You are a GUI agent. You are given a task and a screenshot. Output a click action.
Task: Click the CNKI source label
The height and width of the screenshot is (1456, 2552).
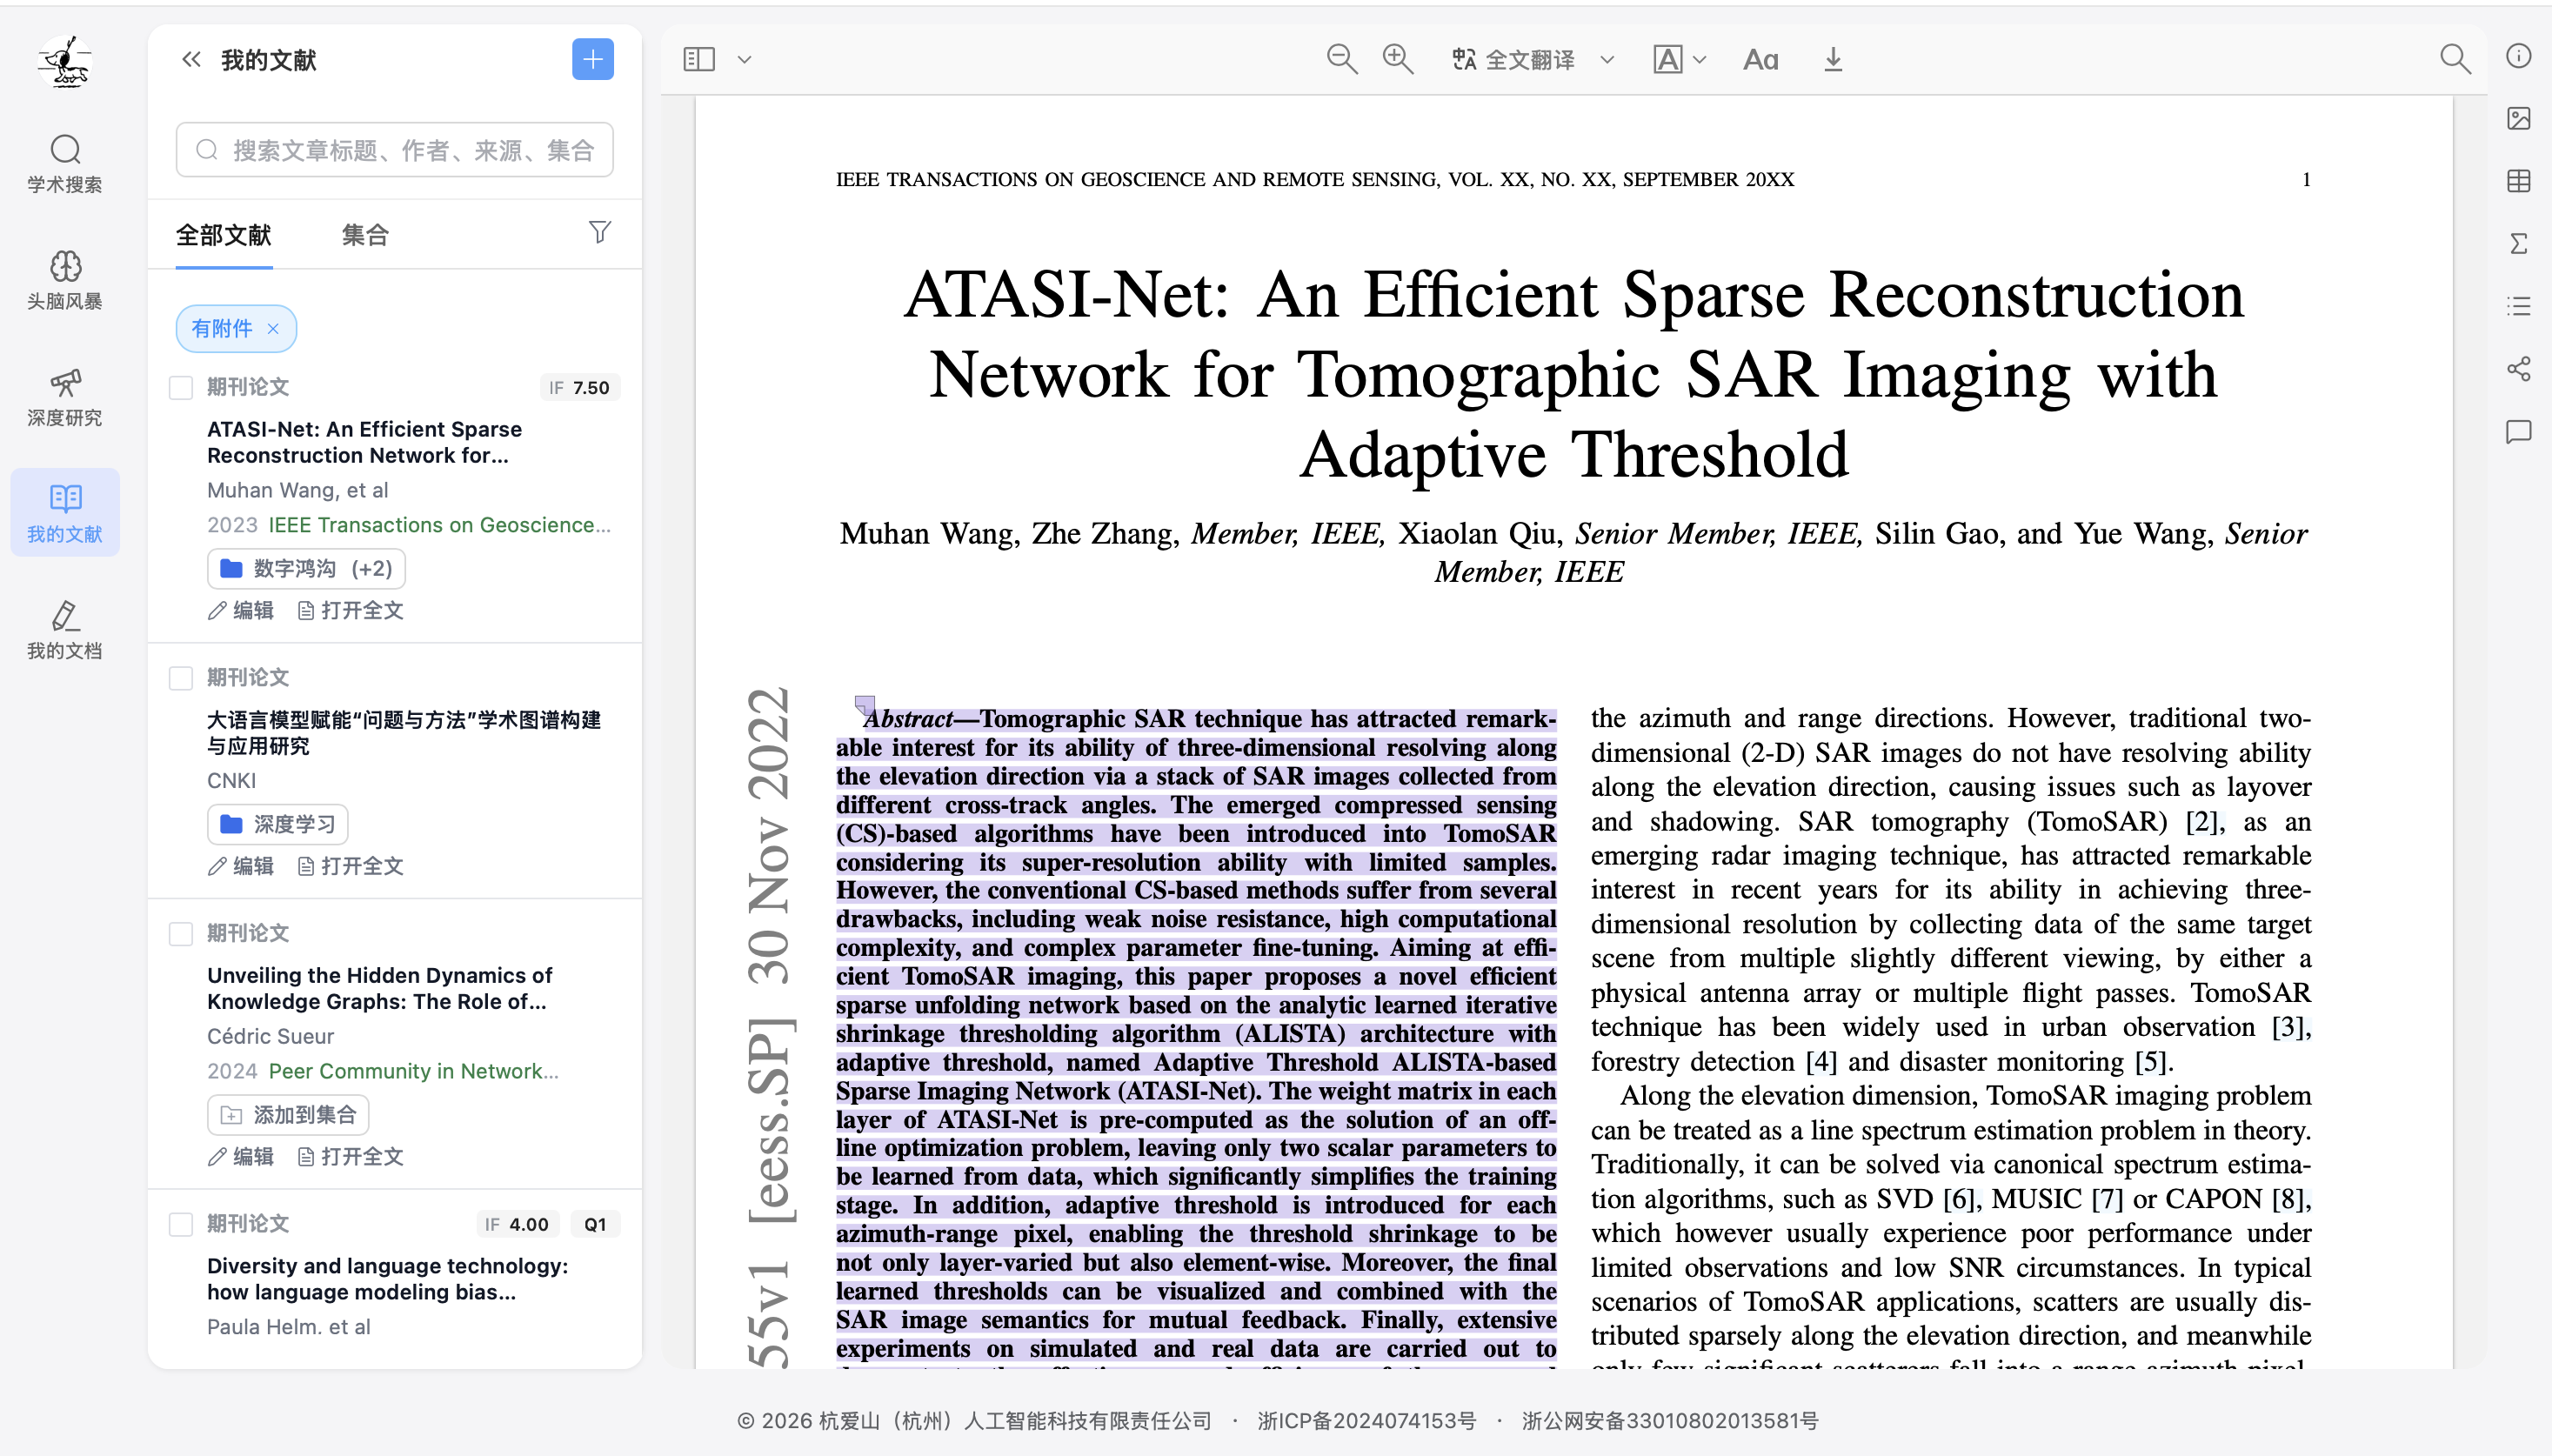(x=232, y=781)
